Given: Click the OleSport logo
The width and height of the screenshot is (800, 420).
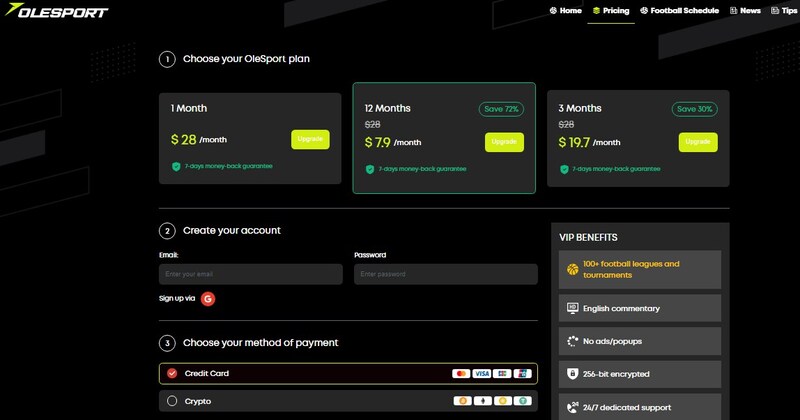Looking at the screenshot, I should pyautogui.click(x=55, y=11).
